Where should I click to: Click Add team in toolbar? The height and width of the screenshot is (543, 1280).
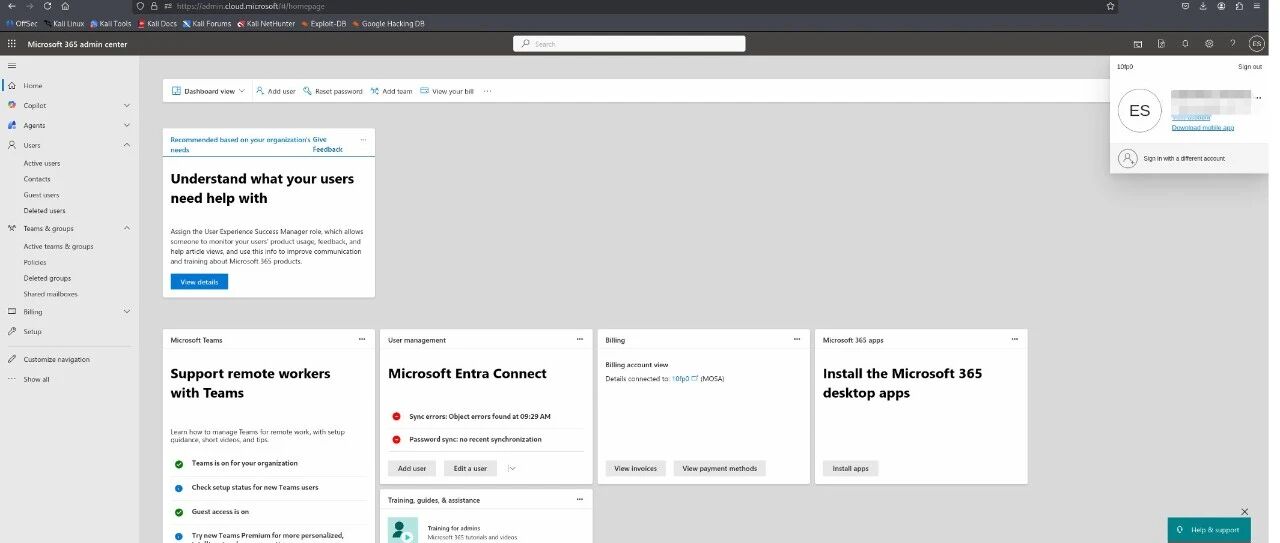391,91
